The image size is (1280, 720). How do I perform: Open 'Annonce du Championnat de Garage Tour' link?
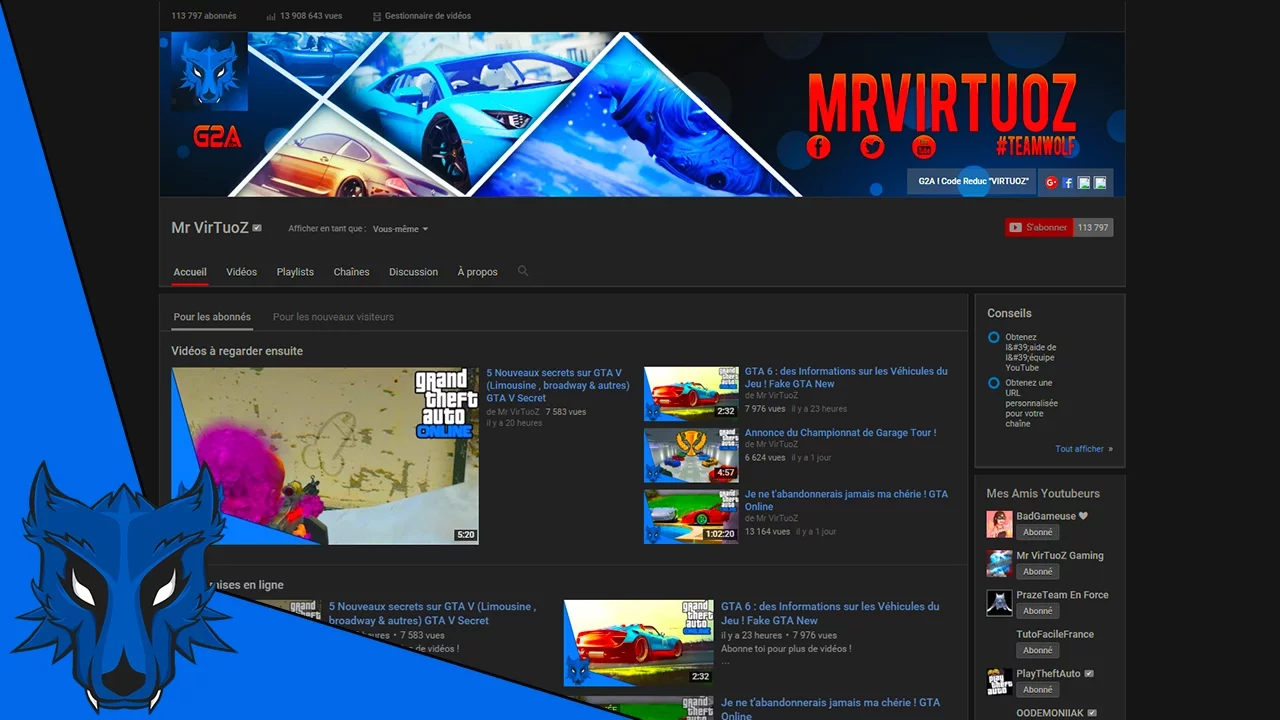tap(840, 433)
